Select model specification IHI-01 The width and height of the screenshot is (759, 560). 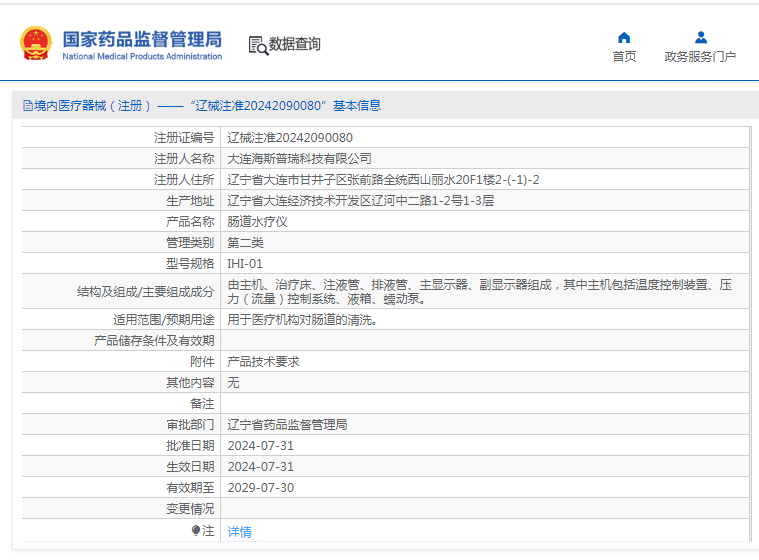tap(245, 264)
